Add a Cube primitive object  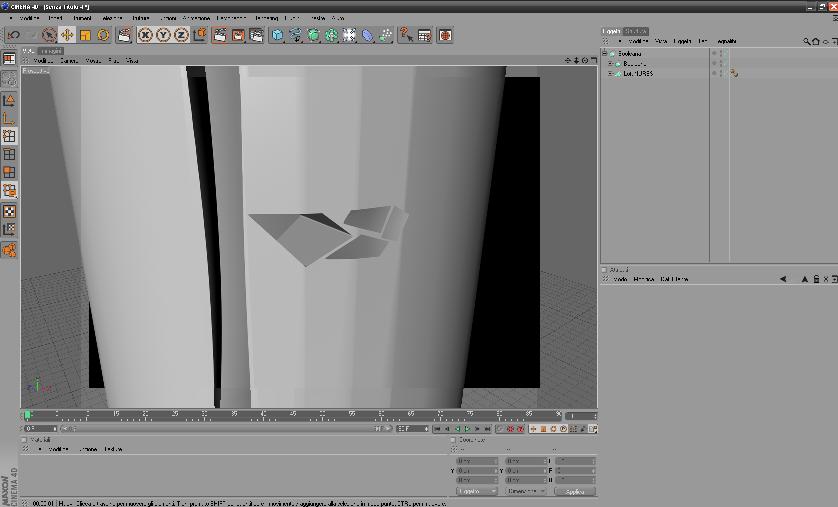click(x=277, y=35)
